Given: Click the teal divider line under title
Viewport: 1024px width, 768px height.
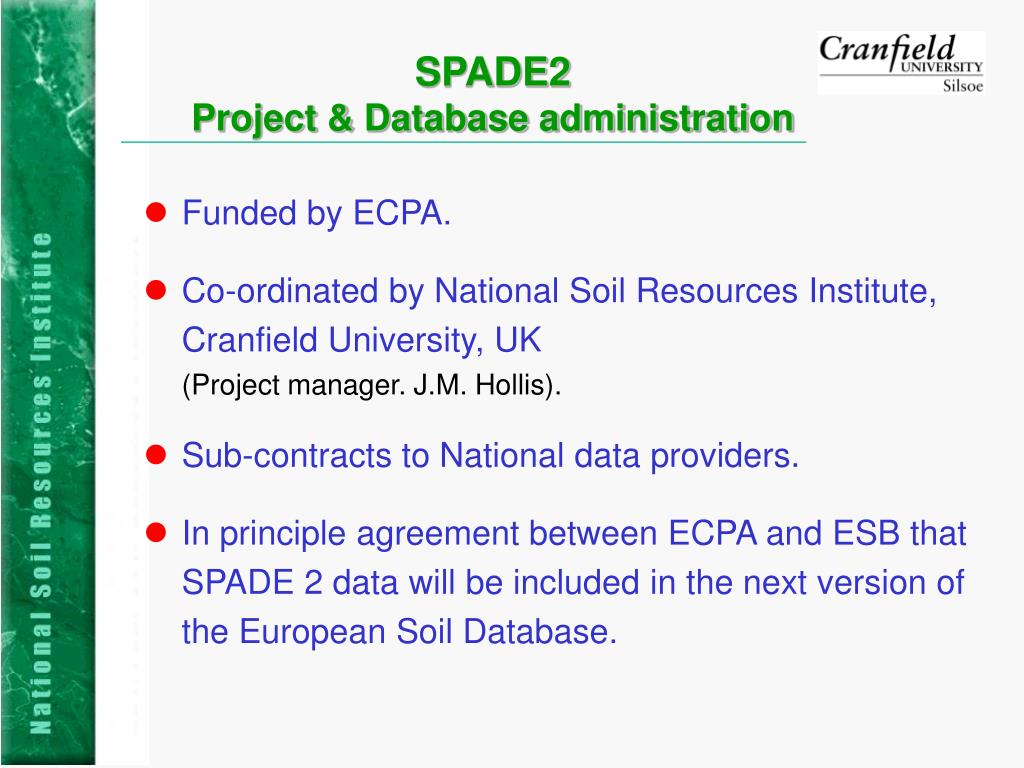Looking at the screenshot, I should point(463,141).
